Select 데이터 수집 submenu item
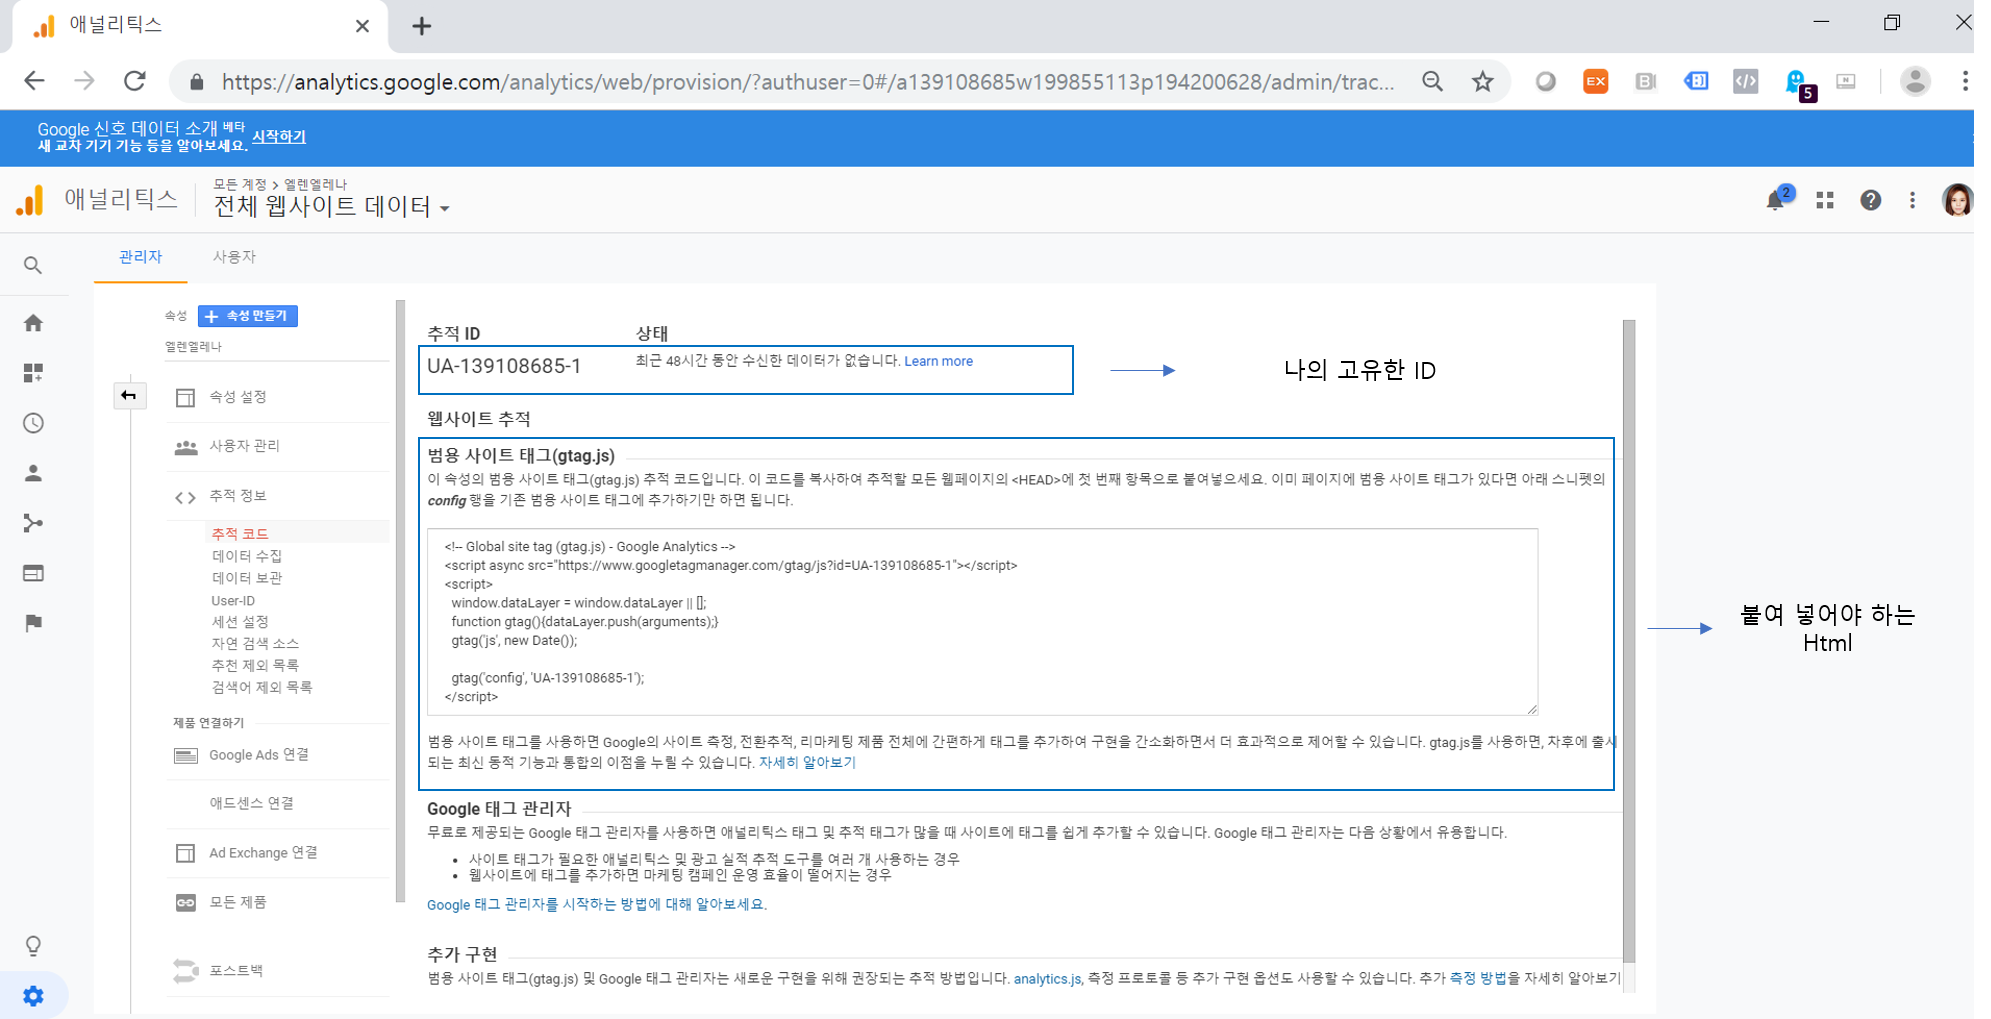1991x1019 pixels. (x=247, y=556)
